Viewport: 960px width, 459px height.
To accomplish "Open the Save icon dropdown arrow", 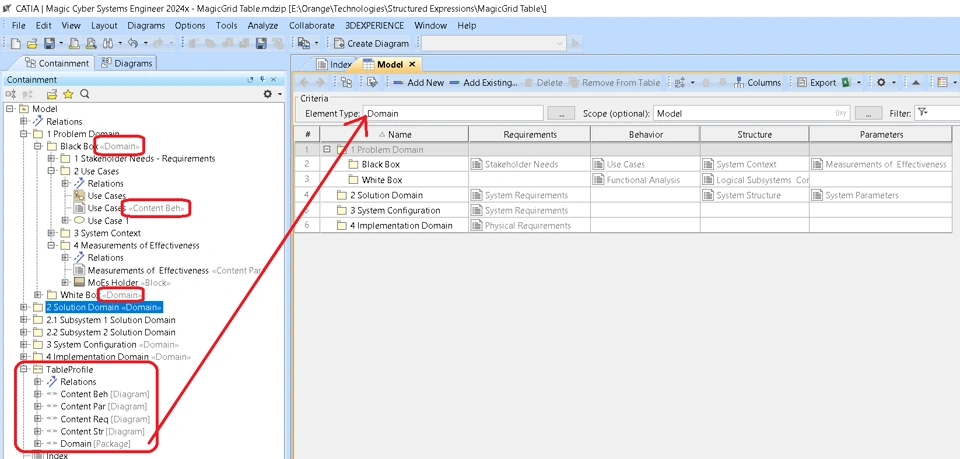I will (x=61, y=43).
